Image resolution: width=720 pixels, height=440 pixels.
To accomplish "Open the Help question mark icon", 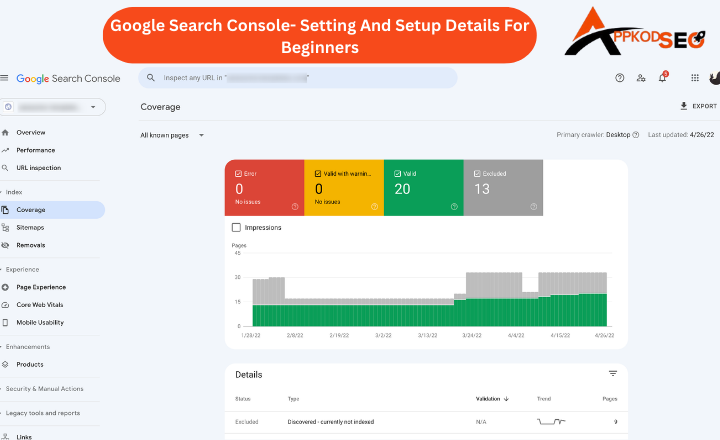I will [x=619, y=78].
